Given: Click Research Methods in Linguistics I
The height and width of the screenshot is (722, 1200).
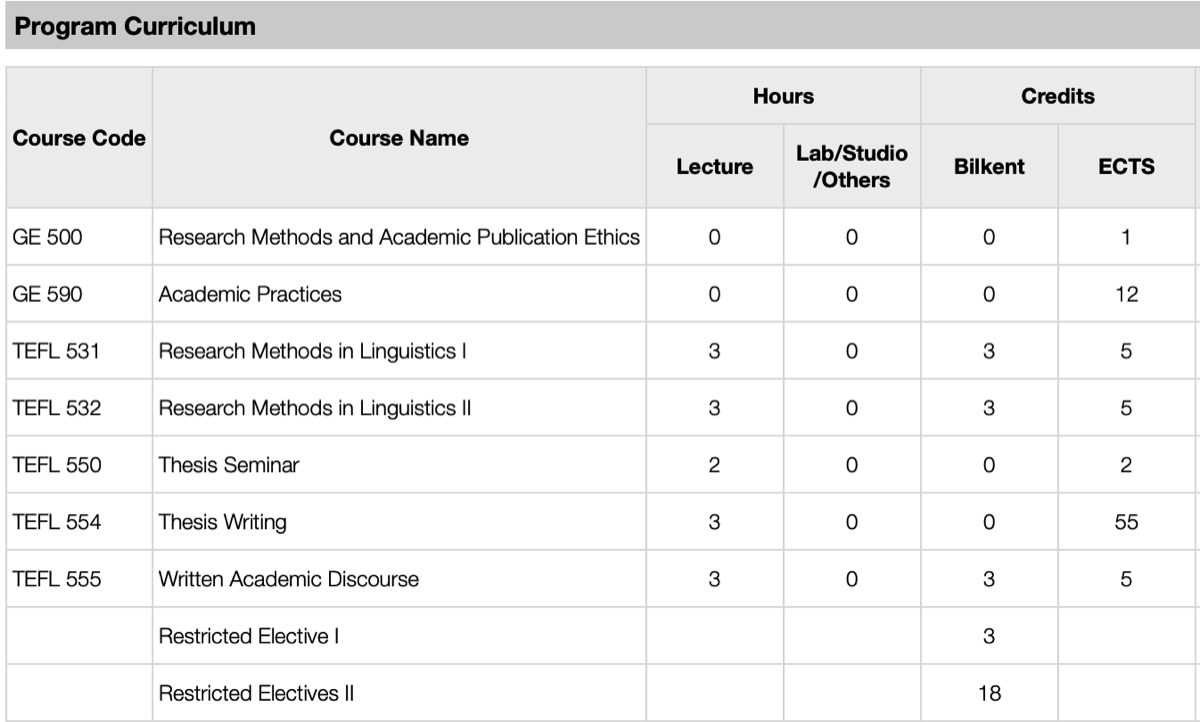Looking at the screenshot, I should (312, 351).
